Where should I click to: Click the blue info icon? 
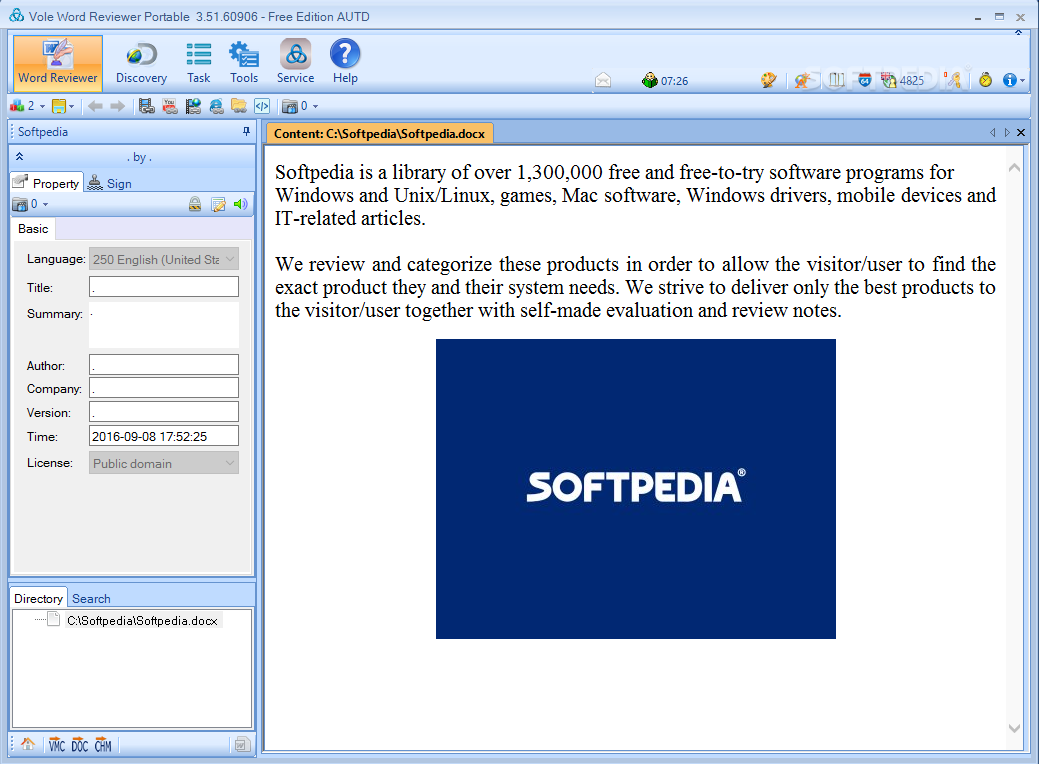tap(1009, 80)
